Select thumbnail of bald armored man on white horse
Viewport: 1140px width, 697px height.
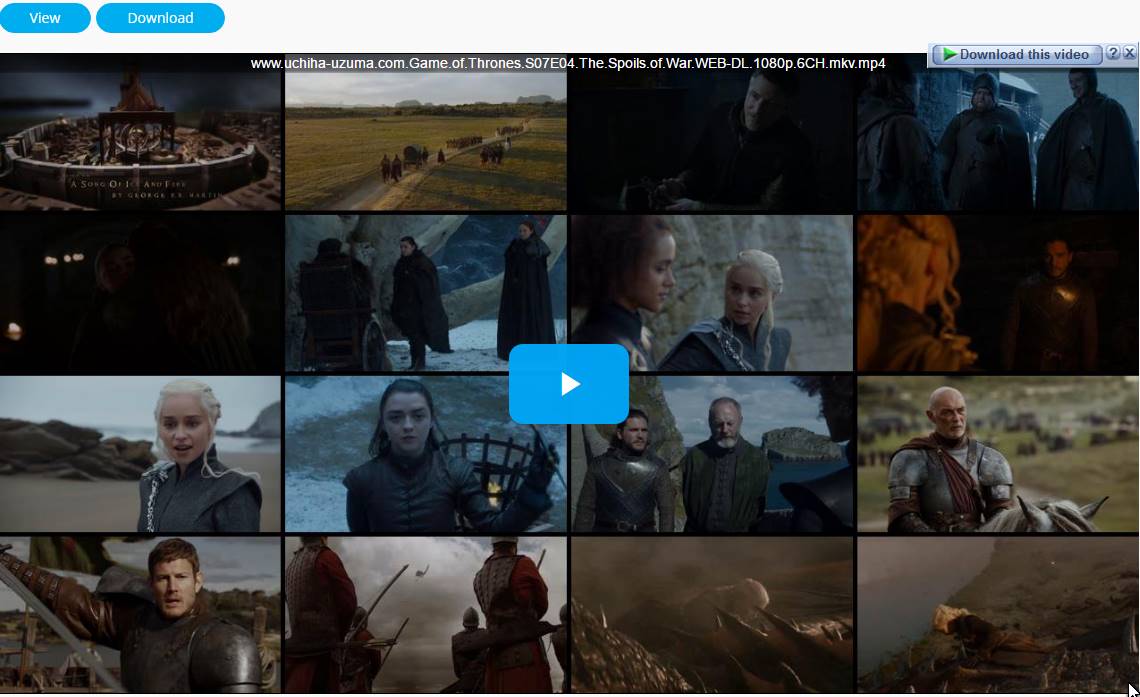tap(998, 454)
